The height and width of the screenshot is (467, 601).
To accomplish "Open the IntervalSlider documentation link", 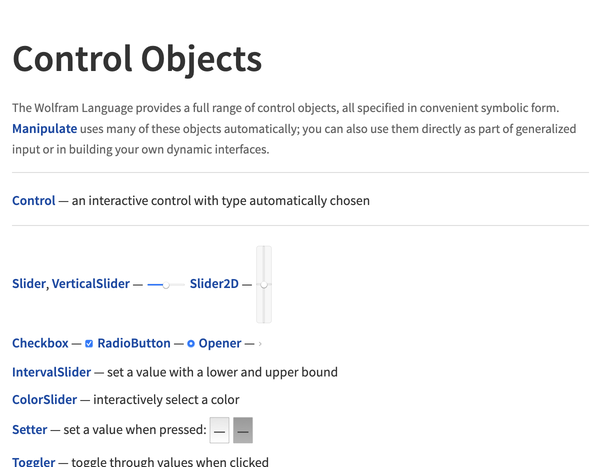I will click(51, 372).
